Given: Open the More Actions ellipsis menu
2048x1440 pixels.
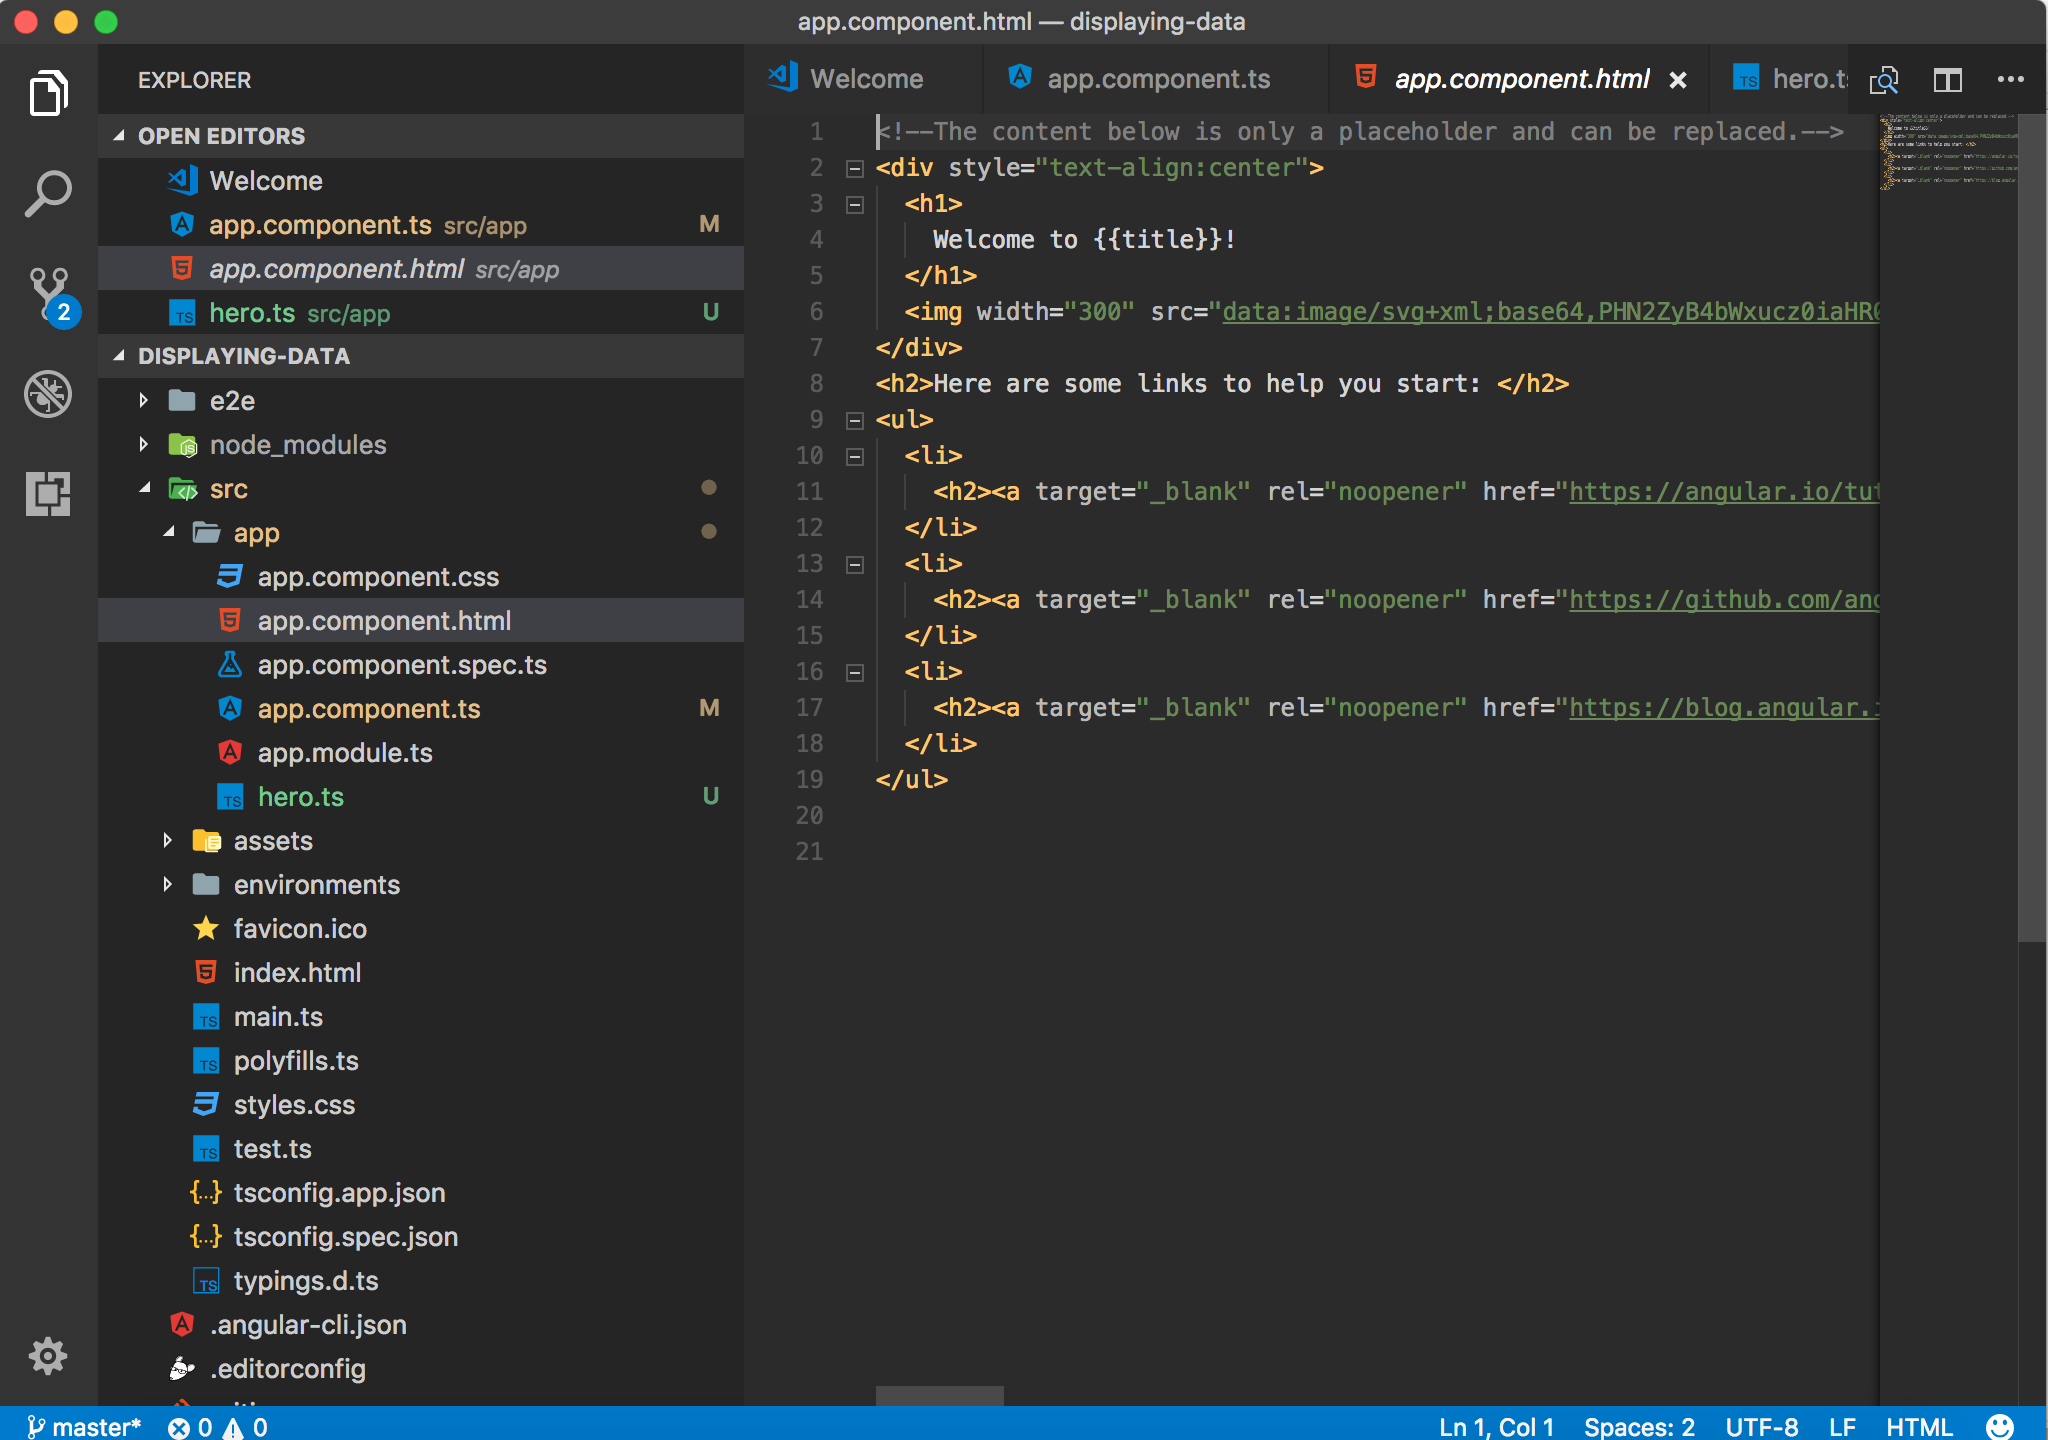Looking at the screenshot, I should tap(2010, 80).
